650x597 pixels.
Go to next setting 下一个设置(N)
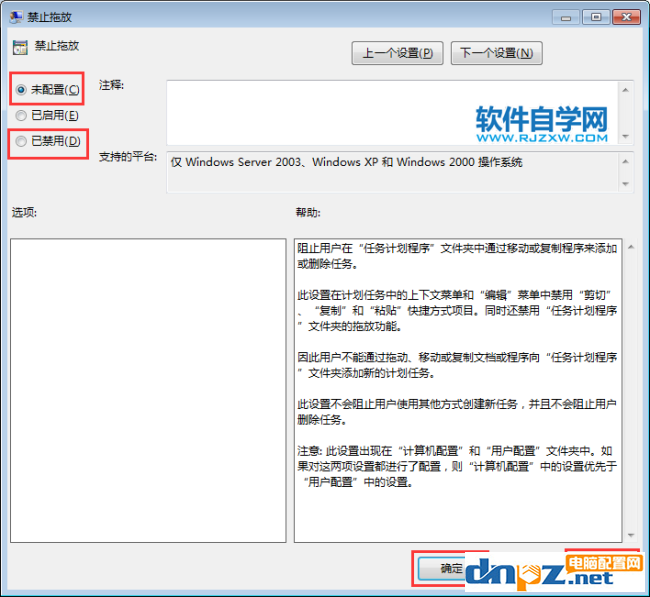point(496,53)
